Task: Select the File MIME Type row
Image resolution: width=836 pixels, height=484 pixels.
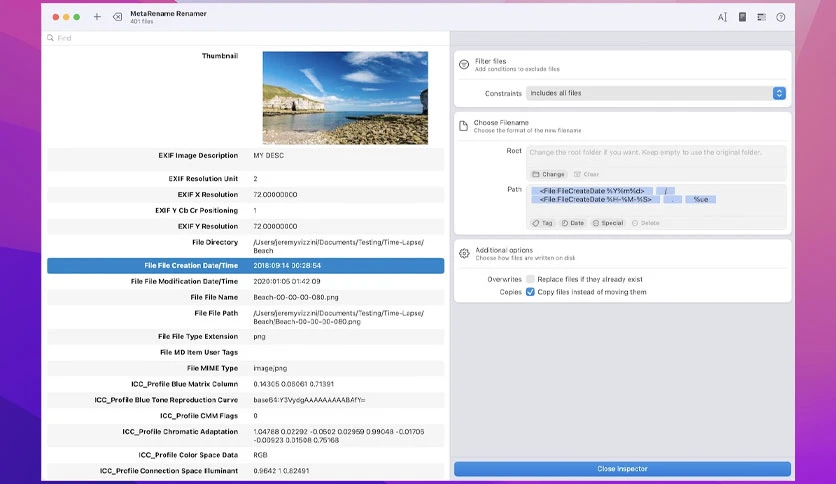Action: tap(245, 368)
